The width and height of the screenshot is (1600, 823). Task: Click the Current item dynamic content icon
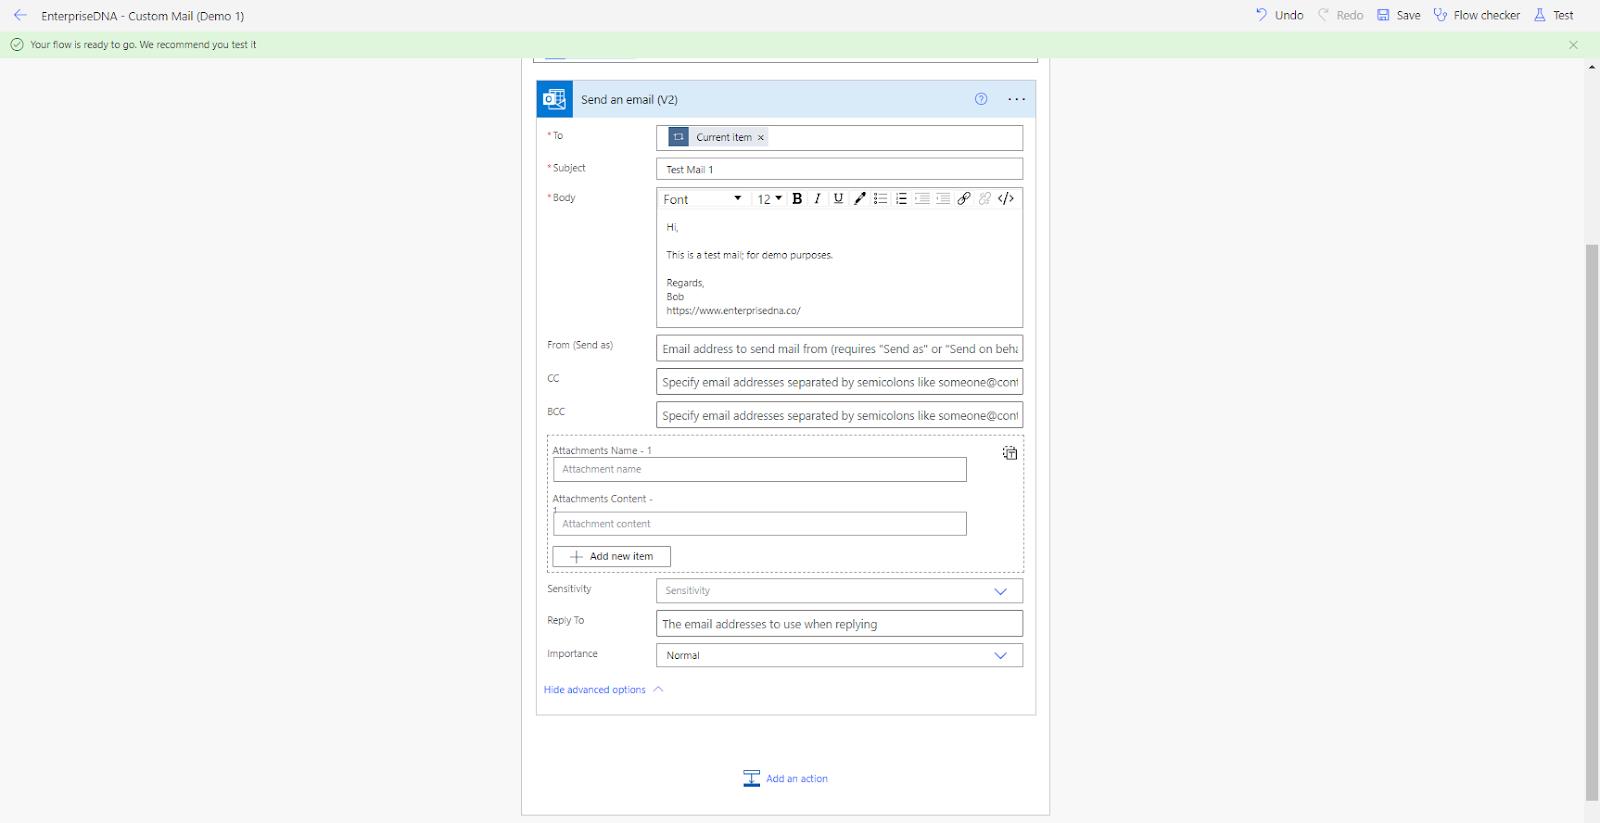678,137
